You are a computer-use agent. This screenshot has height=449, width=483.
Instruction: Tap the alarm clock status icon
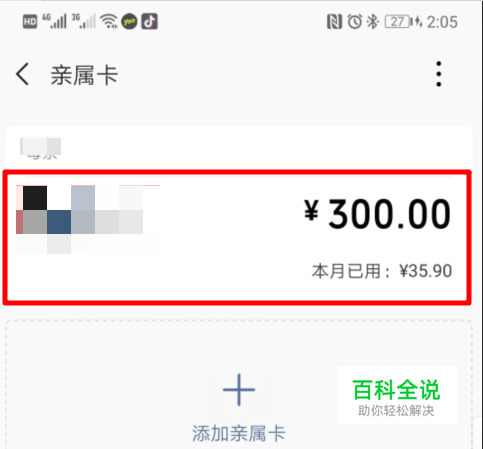tap(355, 22)
